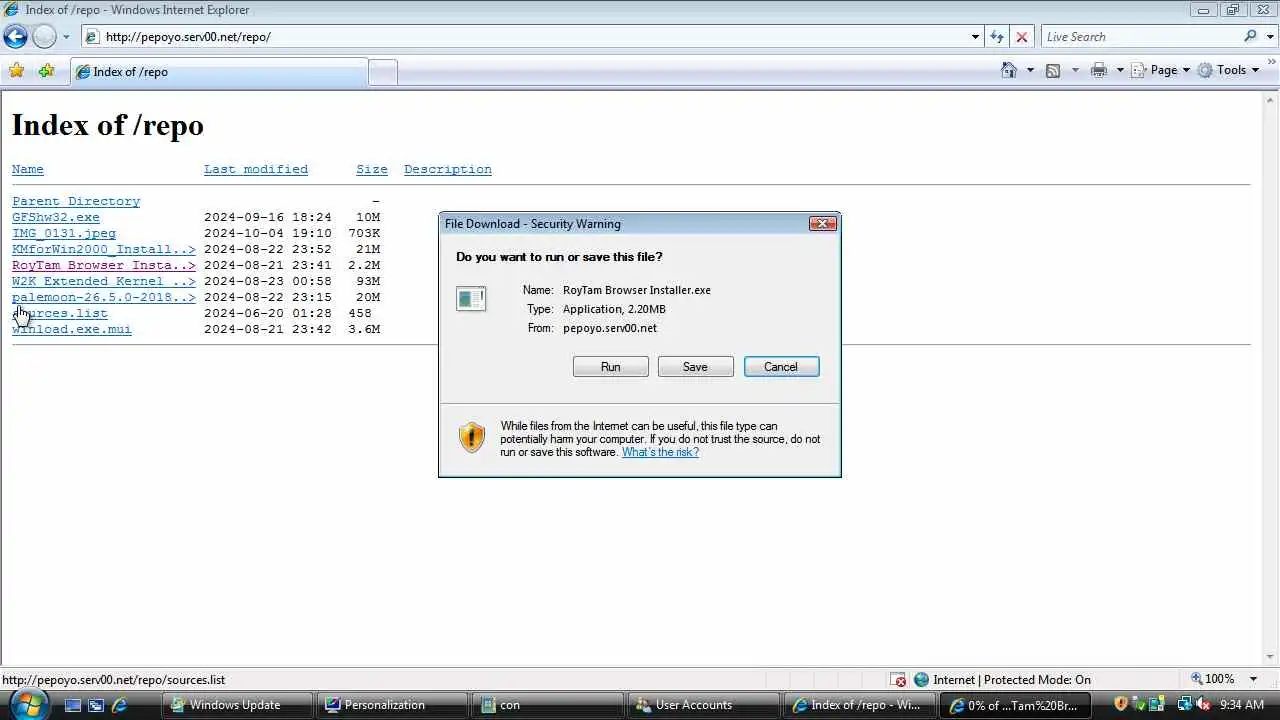Expand the feeds dropdown arrow

click(1075, 70)
